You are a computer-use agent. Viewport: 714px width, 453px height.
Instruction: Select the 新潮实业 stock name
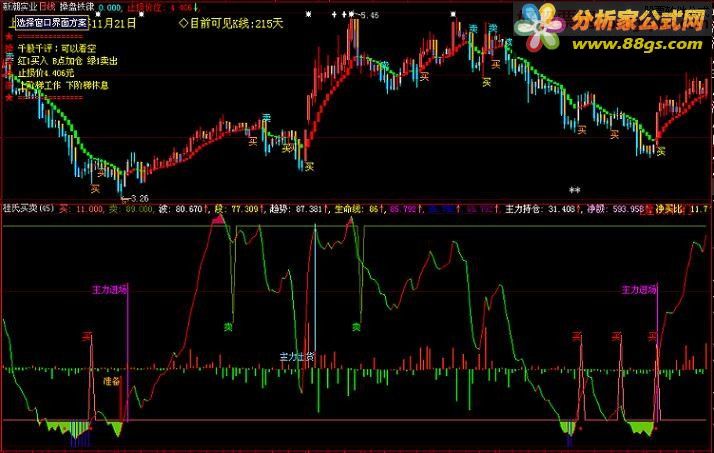pyautogui.click(x=20, y=7)
